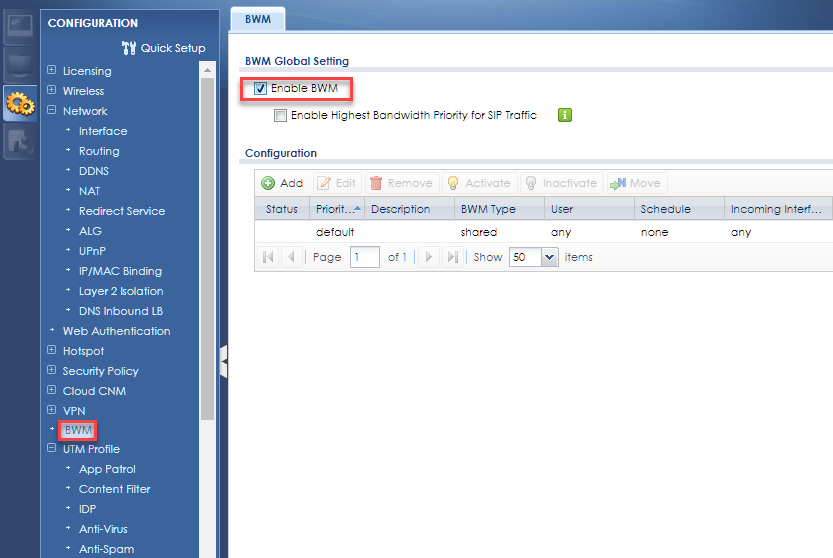This screenshot has height=558, width=833.
Task: Expand the VPN tree node
Action: click(x=51, y=411)
